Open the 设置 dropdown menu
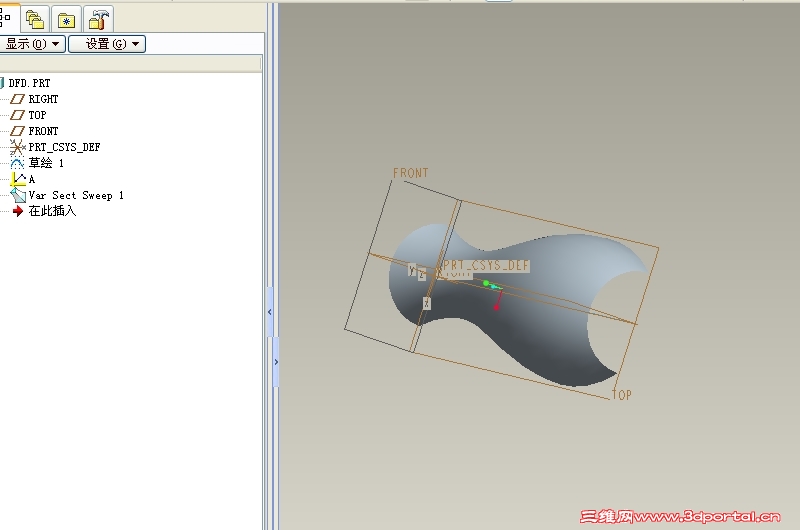 (107, 44)
